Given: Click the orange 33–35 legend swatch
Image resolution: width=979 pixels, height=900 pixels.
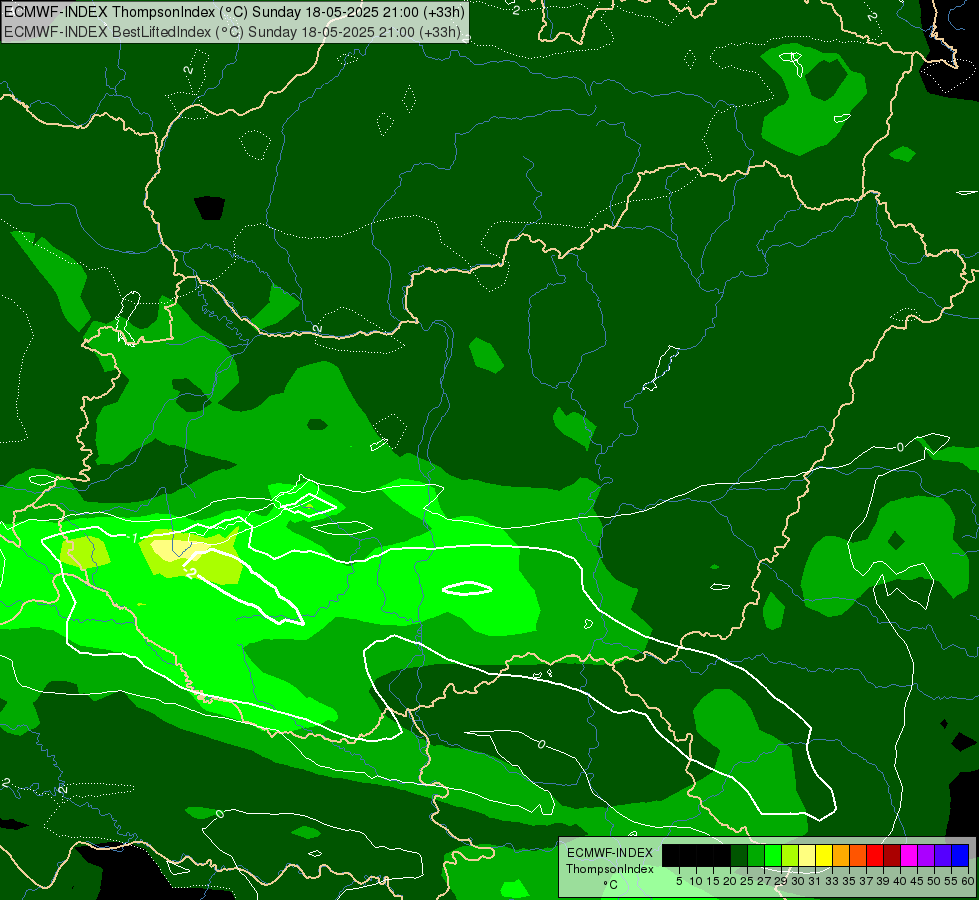Looking at the screenshot, I should point(841,855).
